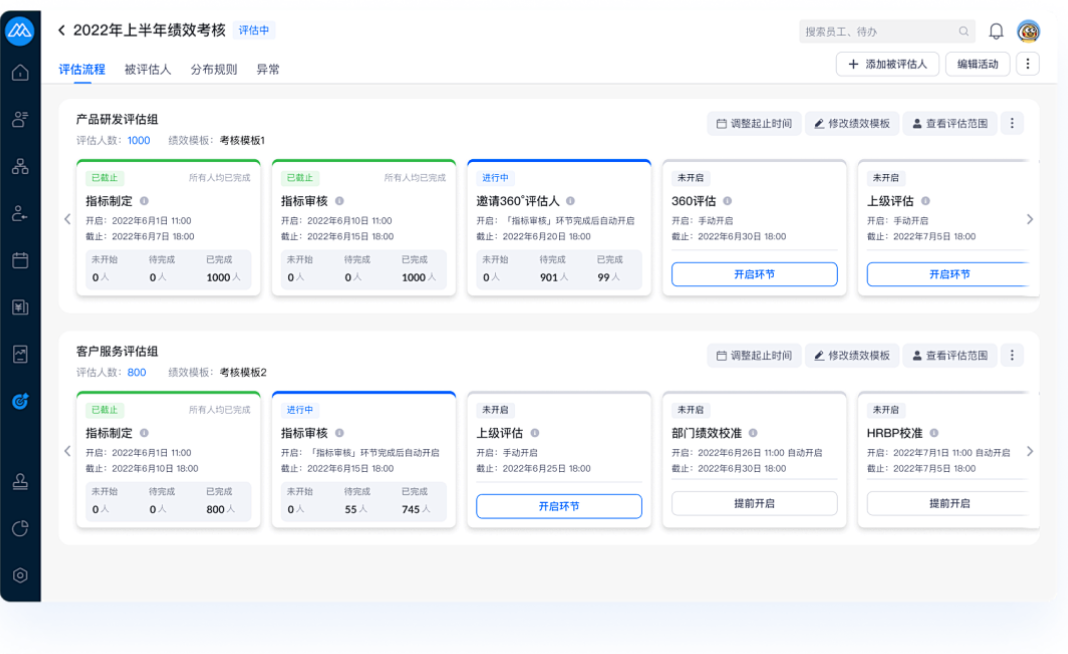Click 调整起止时间 for 产品研发评估组
Image resolution: width=1068 pixels, height=654 pixels.
click(754, 123)
